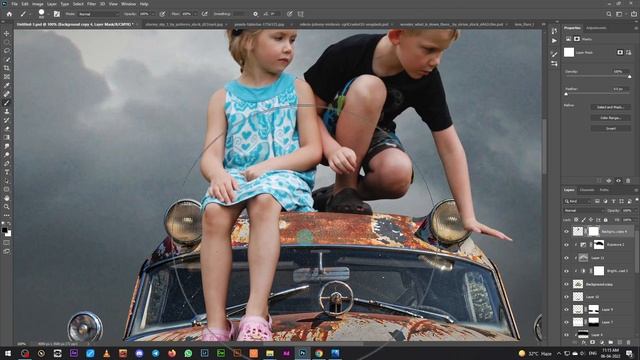Screen dimensions: 640x360
Task: Select the pixel mask icon in Properties
Action: point(620,52)
